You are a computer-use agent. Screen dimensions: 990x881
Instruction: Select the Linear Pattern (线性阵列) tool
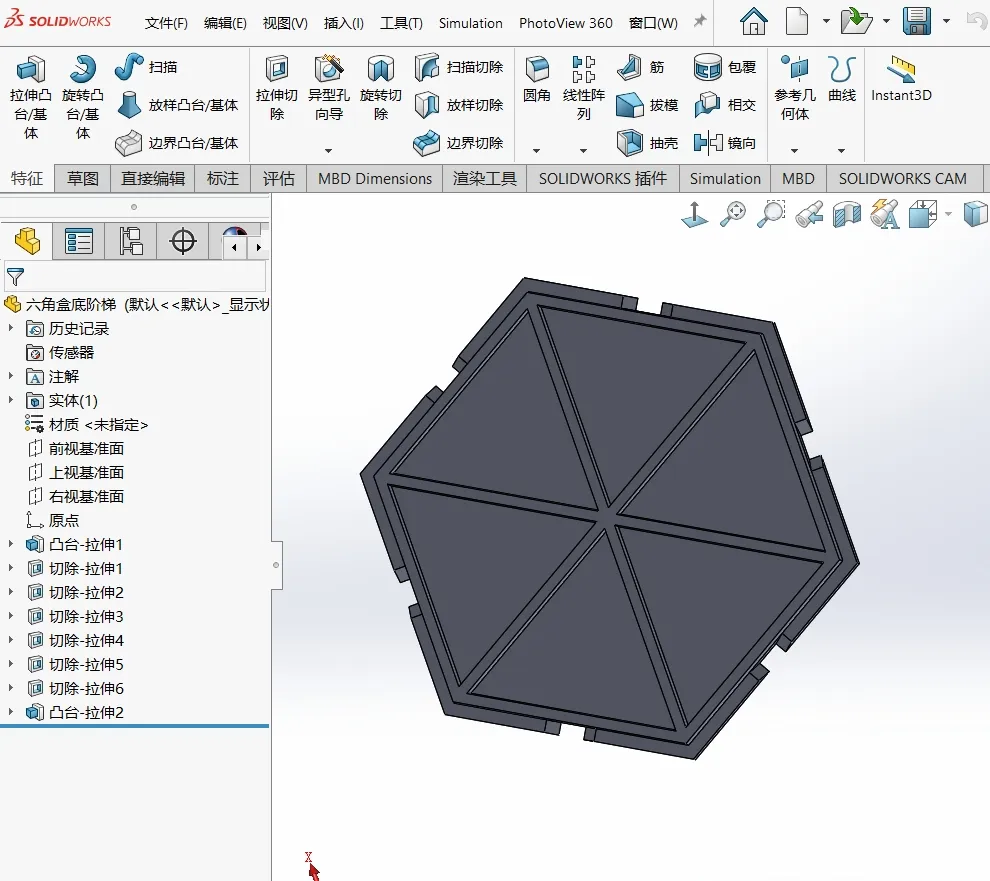click(584, 88)
